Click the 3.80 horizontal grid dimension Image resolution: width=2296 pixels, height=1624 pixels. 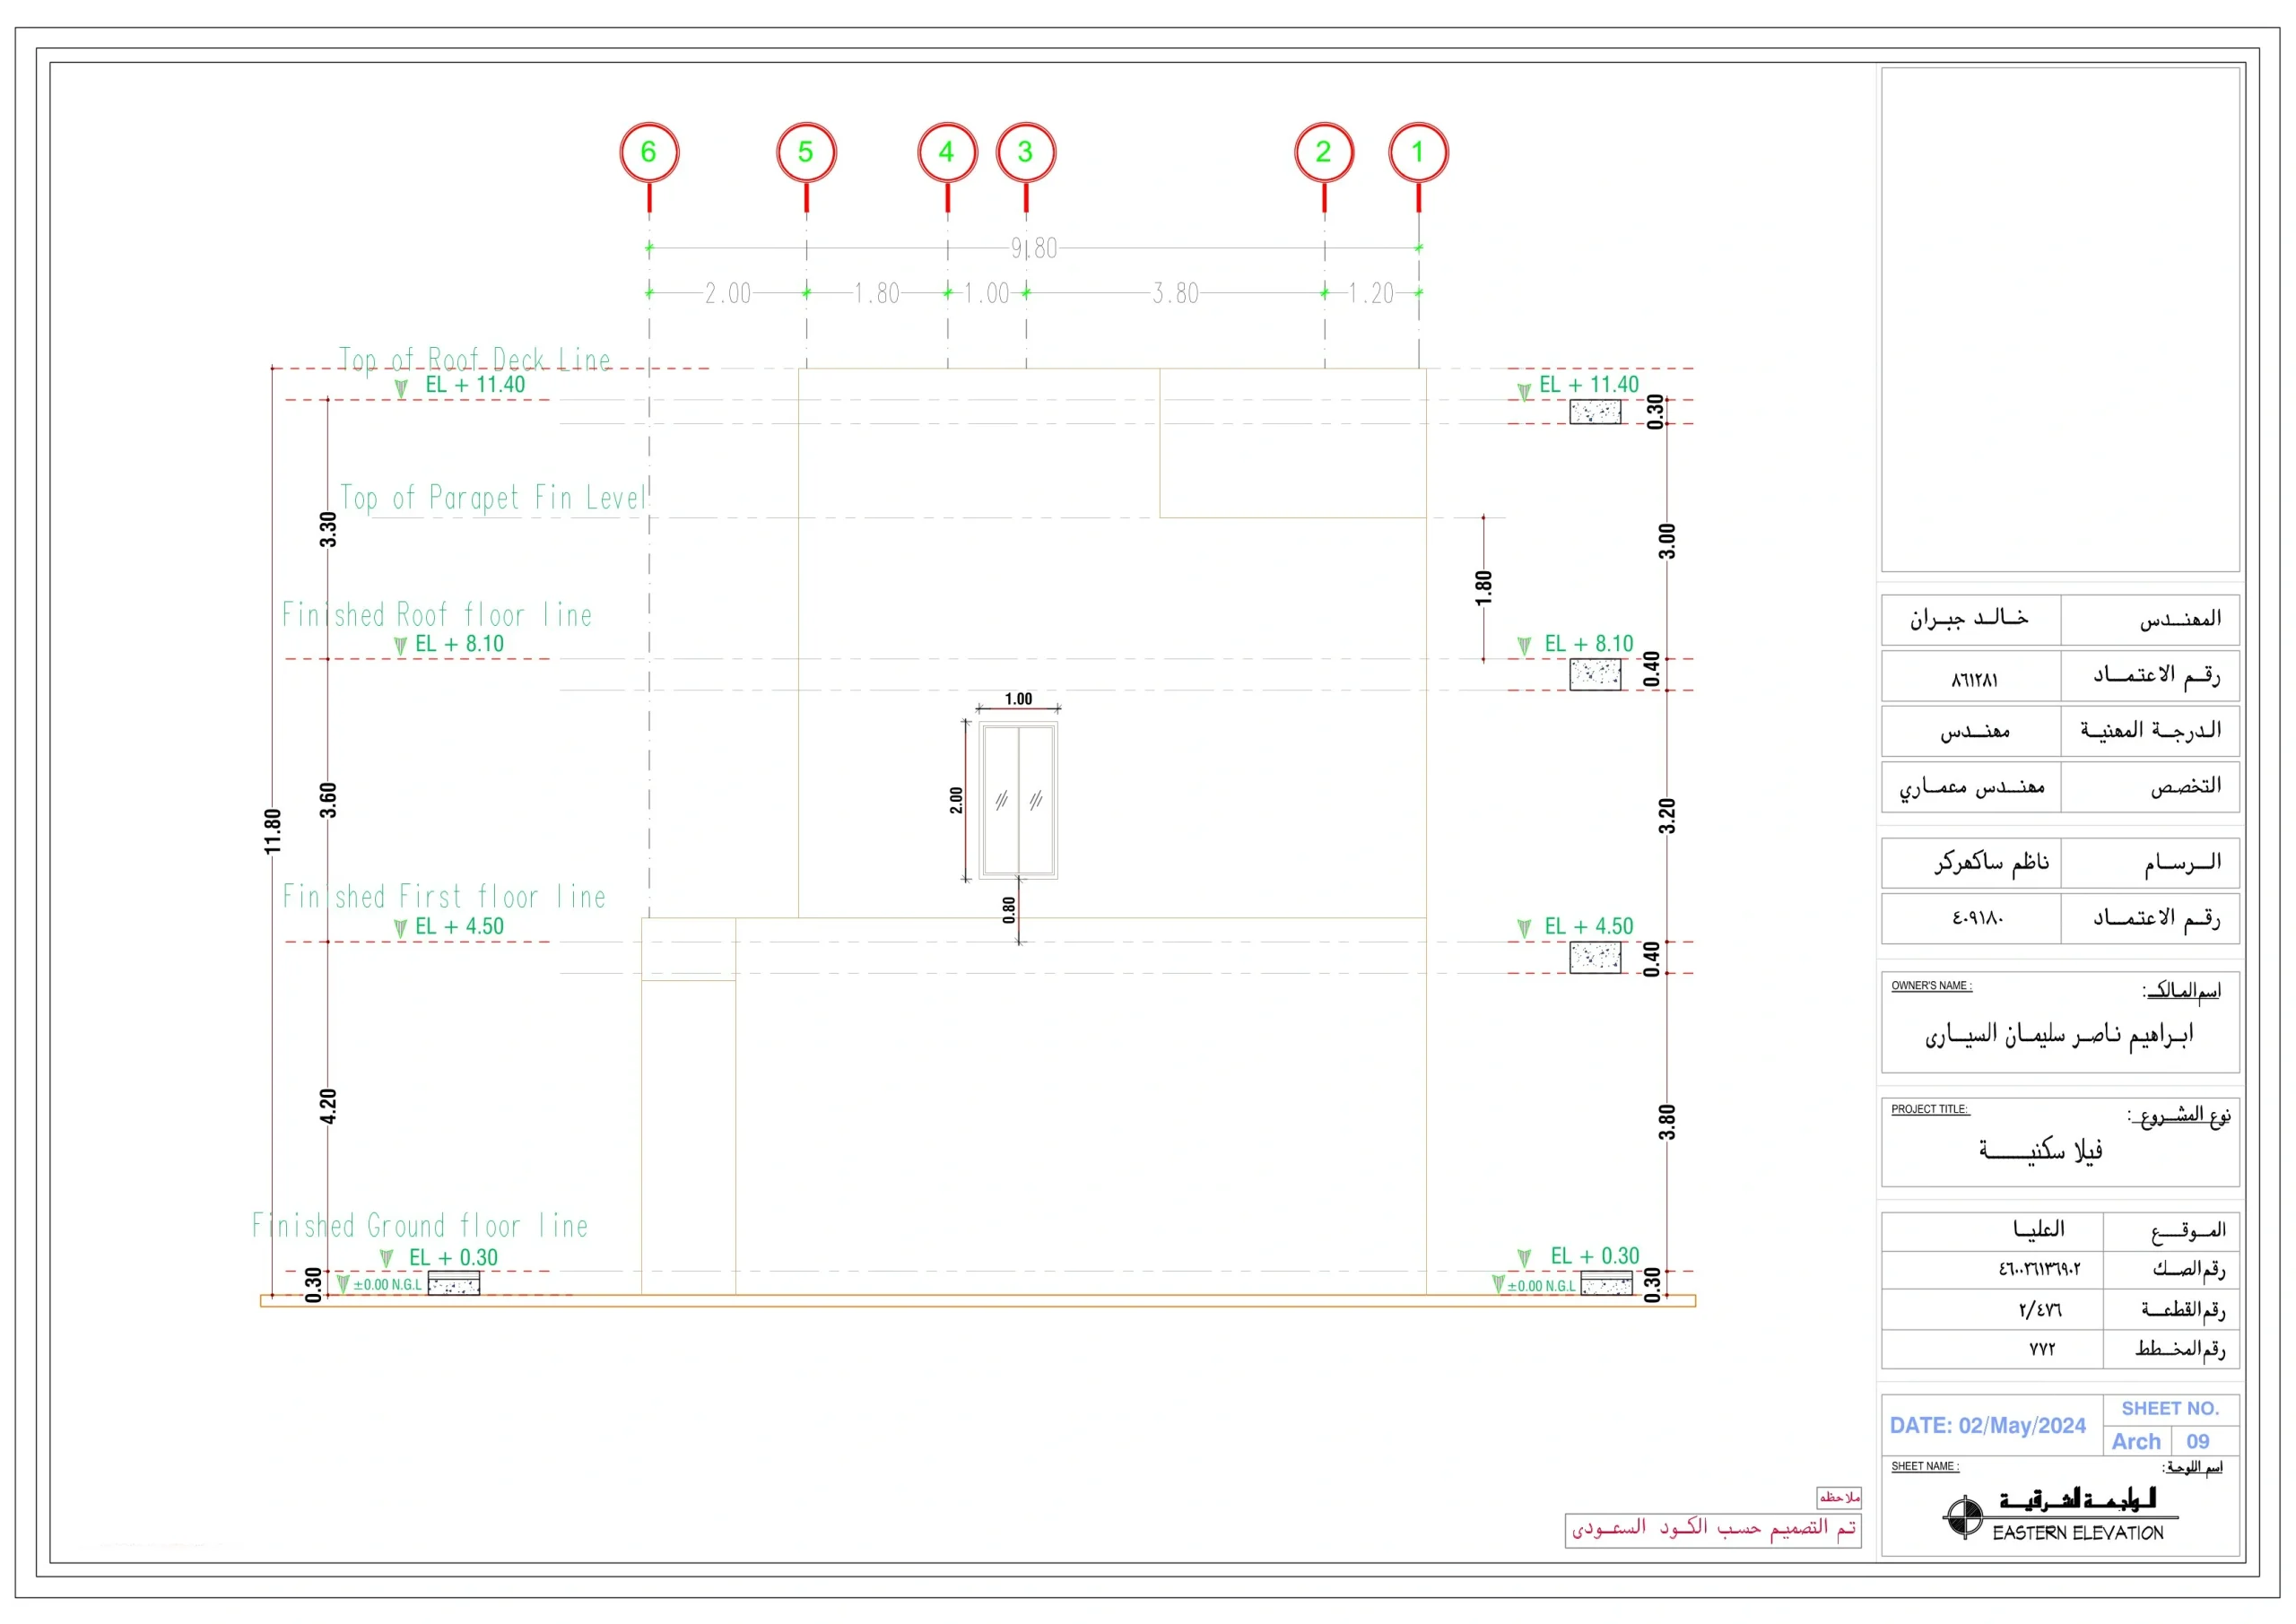pyautogui.click(x=1175, y=293)
